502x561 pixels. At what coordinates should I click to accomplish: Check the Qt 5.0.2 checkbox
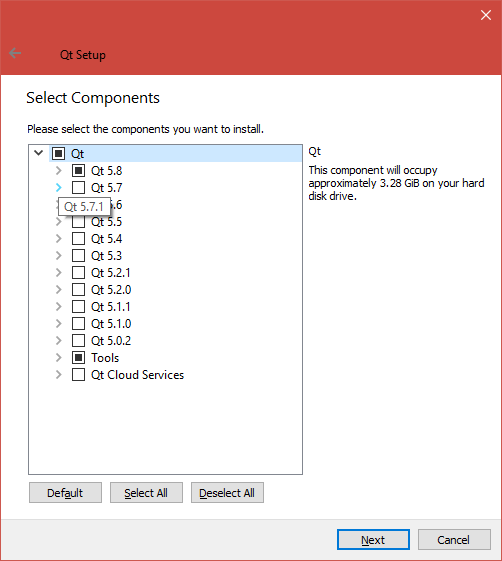[78, 341]
